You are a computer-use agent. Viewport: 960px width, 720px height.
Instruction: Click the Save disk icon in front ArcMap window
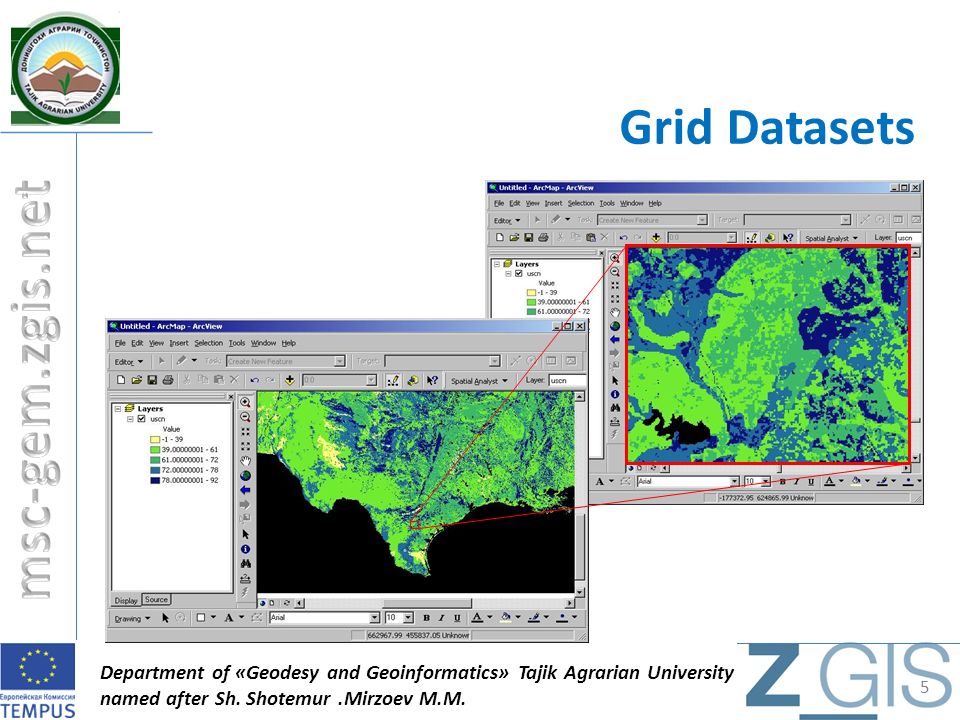[152, 380]
